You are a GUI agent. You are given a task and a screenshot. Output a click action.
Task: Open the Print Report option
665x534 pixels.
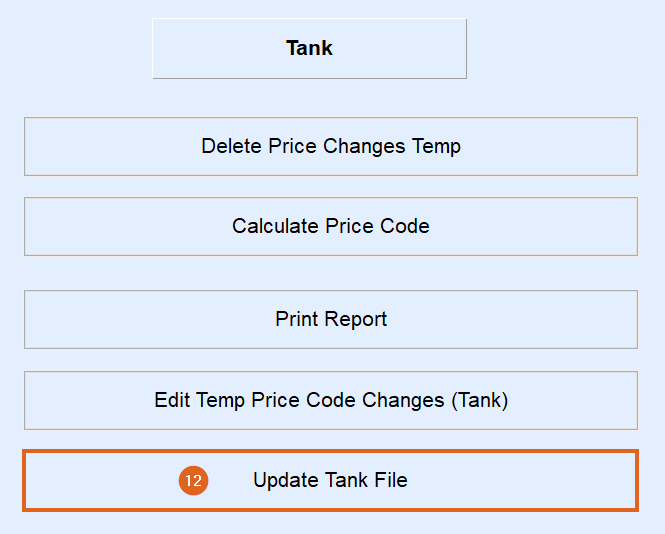(330, 319)
